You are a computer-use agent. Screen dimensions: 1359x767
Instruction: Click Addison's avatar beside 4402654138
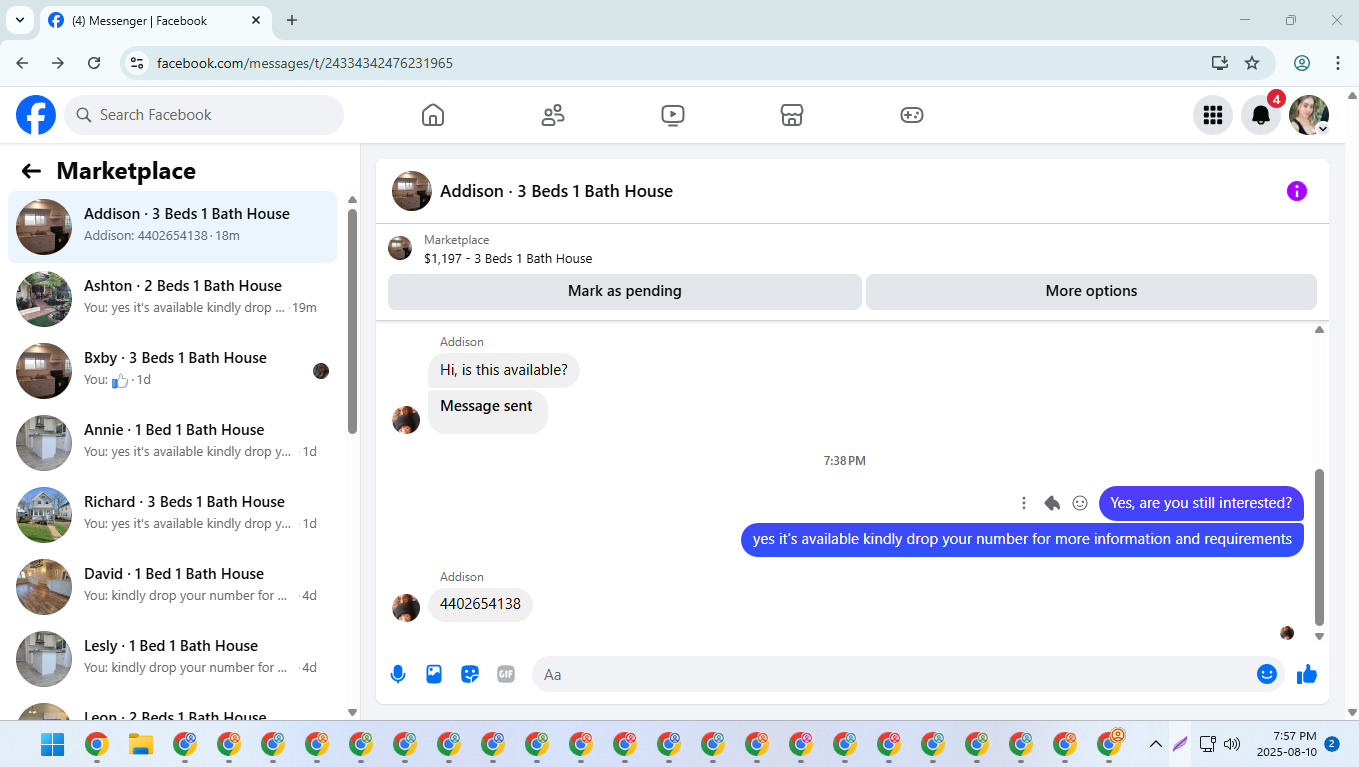coord(406,608)
